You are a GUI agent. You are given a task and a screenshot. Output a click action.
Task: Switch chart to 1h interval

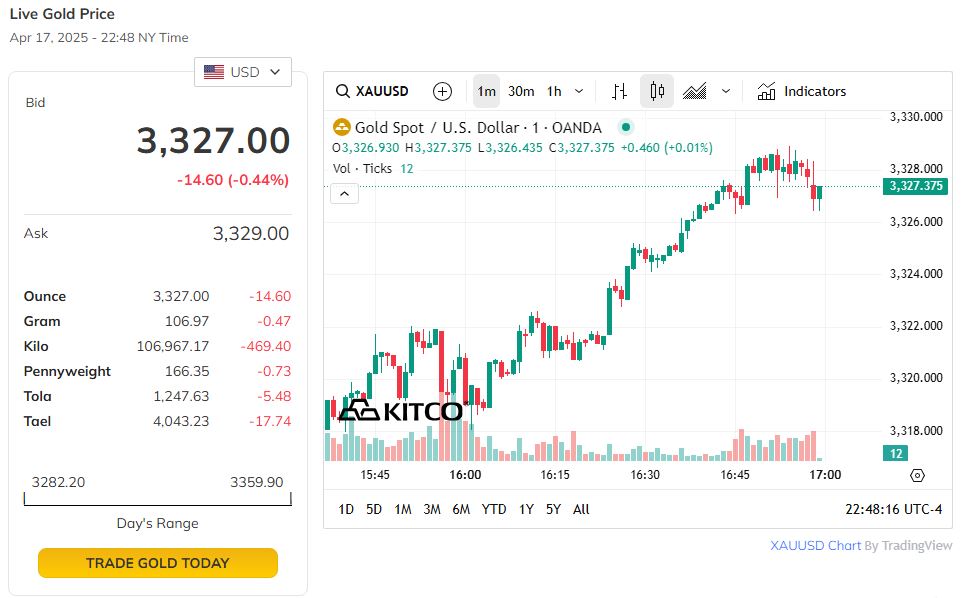click(x=553, y=91)
